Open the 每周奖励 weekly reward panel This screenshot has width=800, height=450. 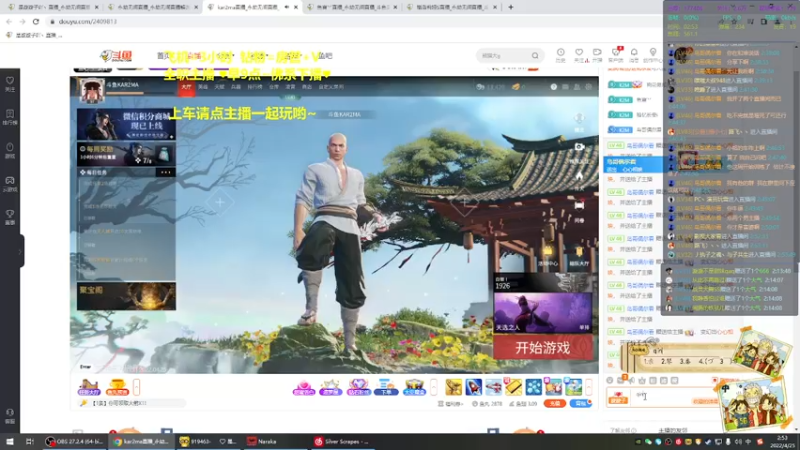[126, 154]
